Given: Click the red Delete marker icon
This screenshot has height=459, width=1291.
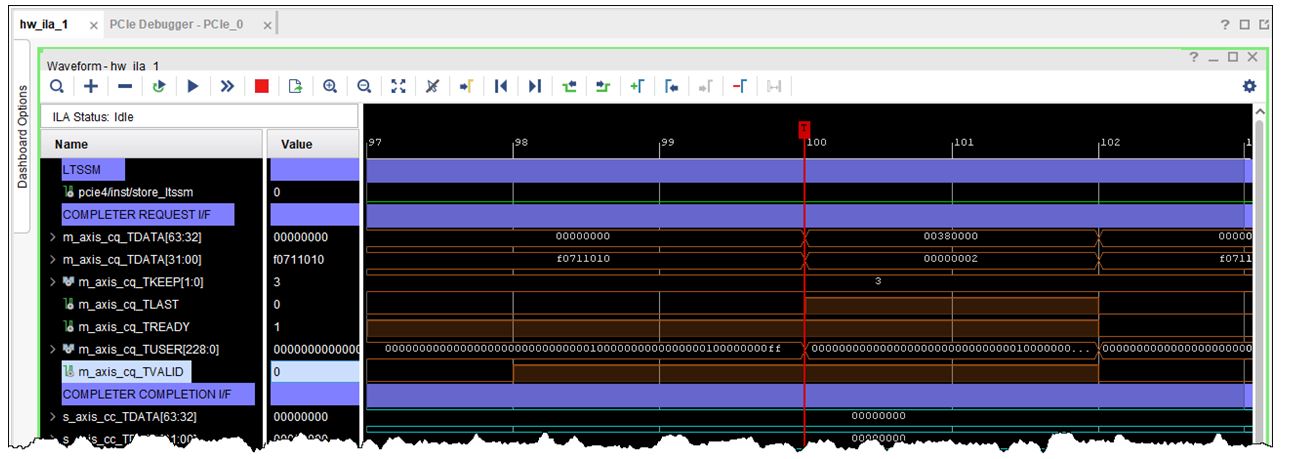Looking at the screenshot, I should point(739,86).
